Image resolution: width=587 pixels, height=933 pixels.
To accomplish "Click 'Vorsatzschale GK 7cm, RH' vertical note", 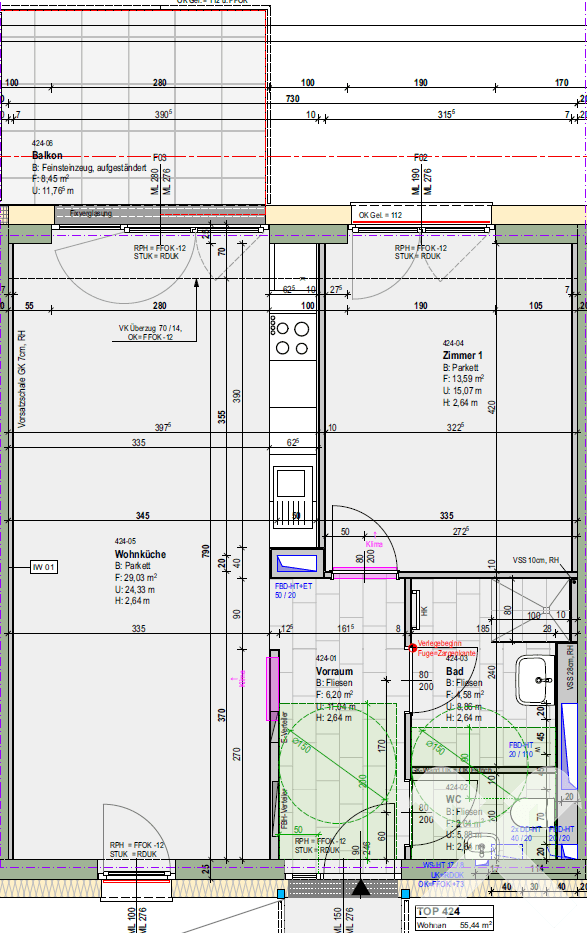I will [x=22, y=380].
